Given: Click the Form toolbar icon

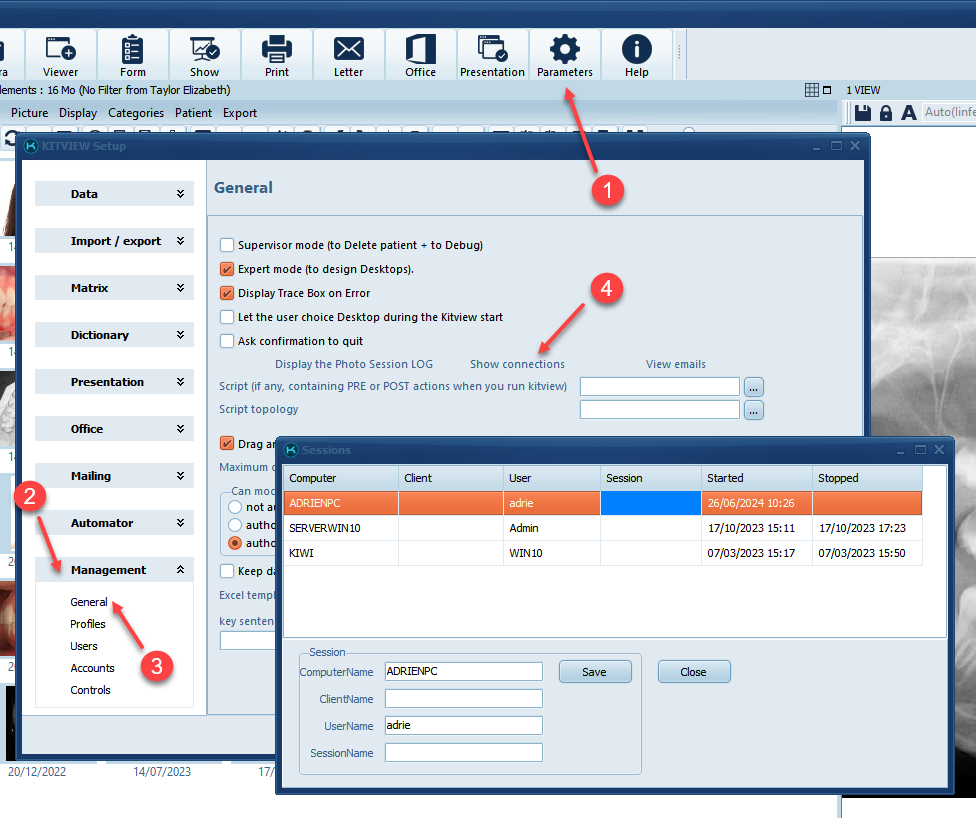Looking at the screenshot, I should coord(133,54).
